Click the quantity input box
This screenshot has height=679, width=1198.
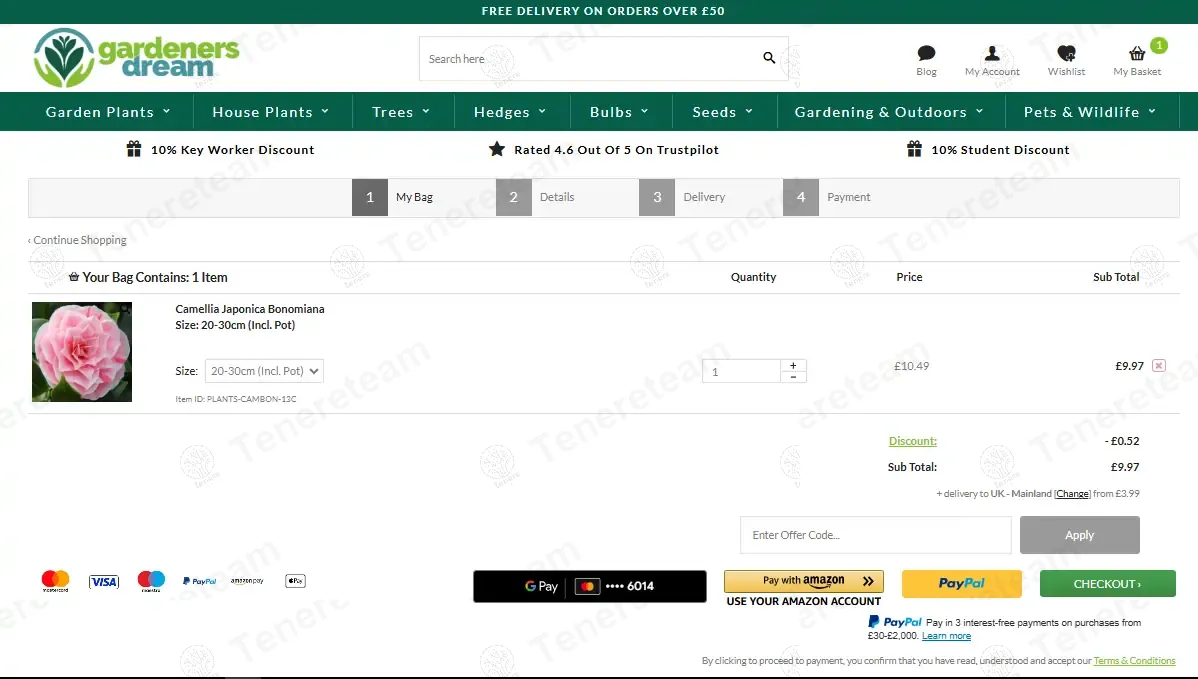(741, 371)
